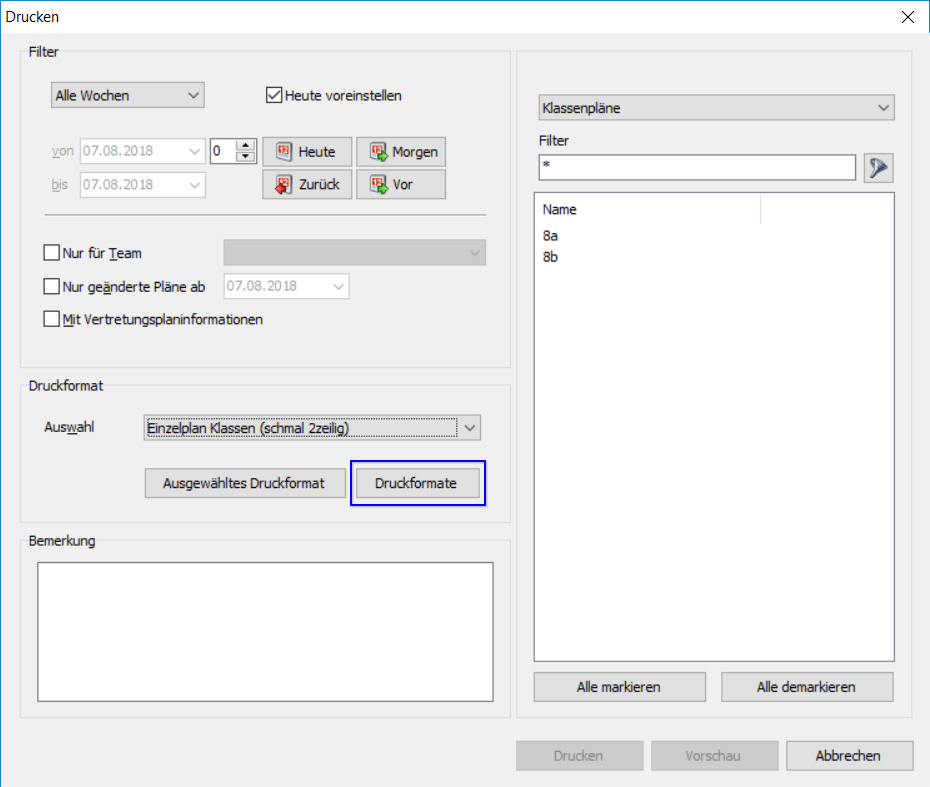This screenshot has width=930, height=787.
Task: Enable Nur geänderte Pläne ab checkbox
Action: 52,286
